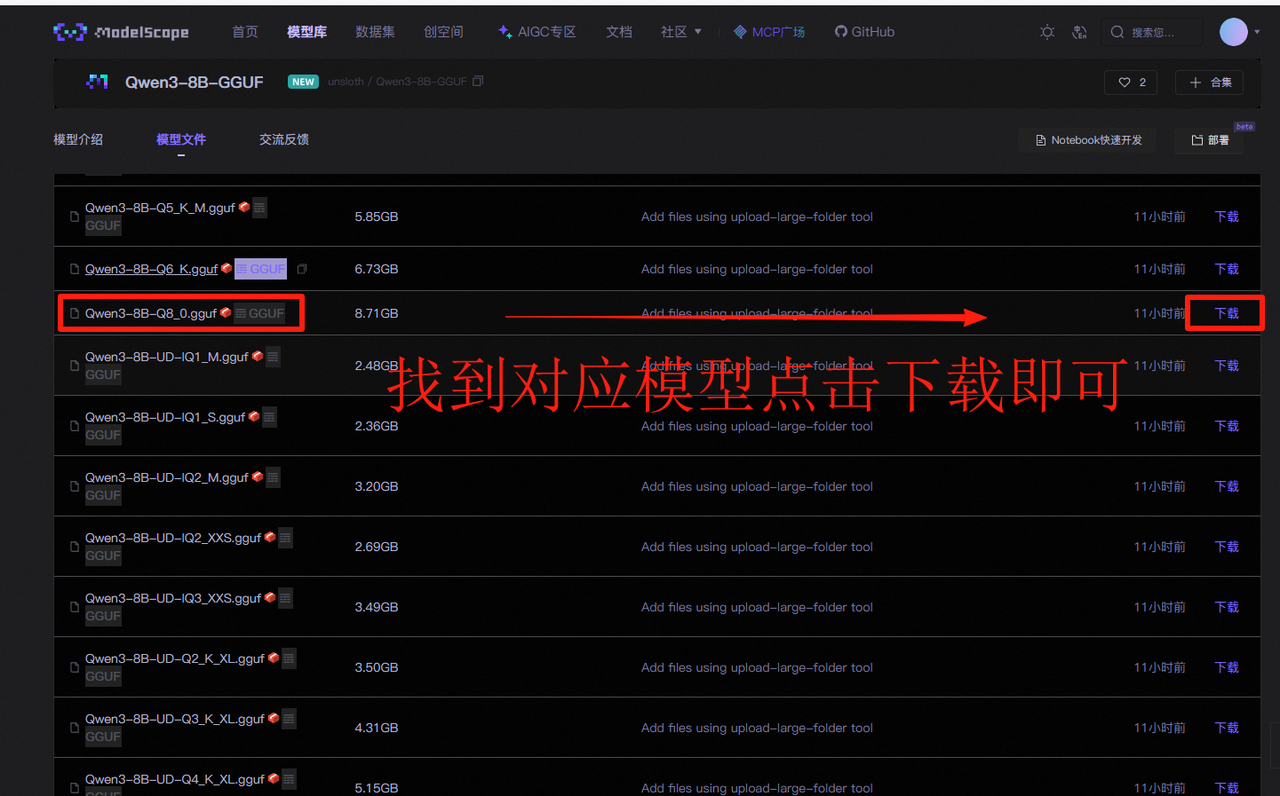
Task: Click the GitHub link in the navigation
Action: click(x=865, y=32)
